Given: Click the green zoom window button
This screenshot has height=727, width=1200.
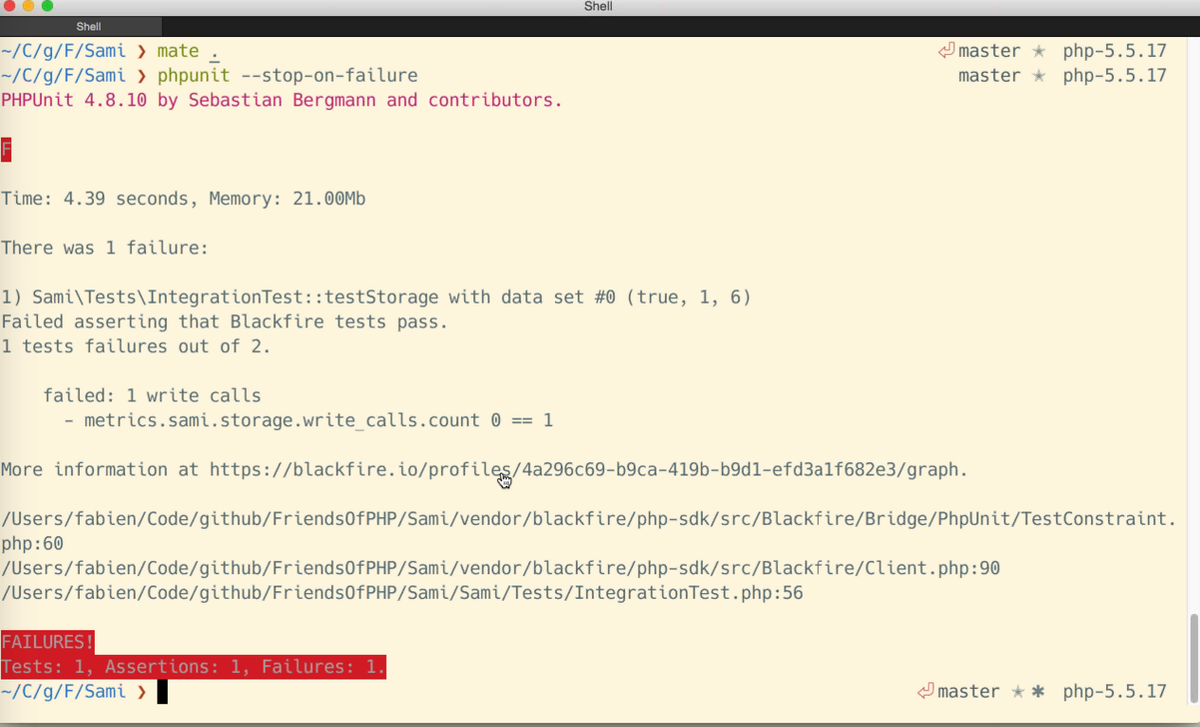Looking at the screenshot, I should [x=47, y=7].
